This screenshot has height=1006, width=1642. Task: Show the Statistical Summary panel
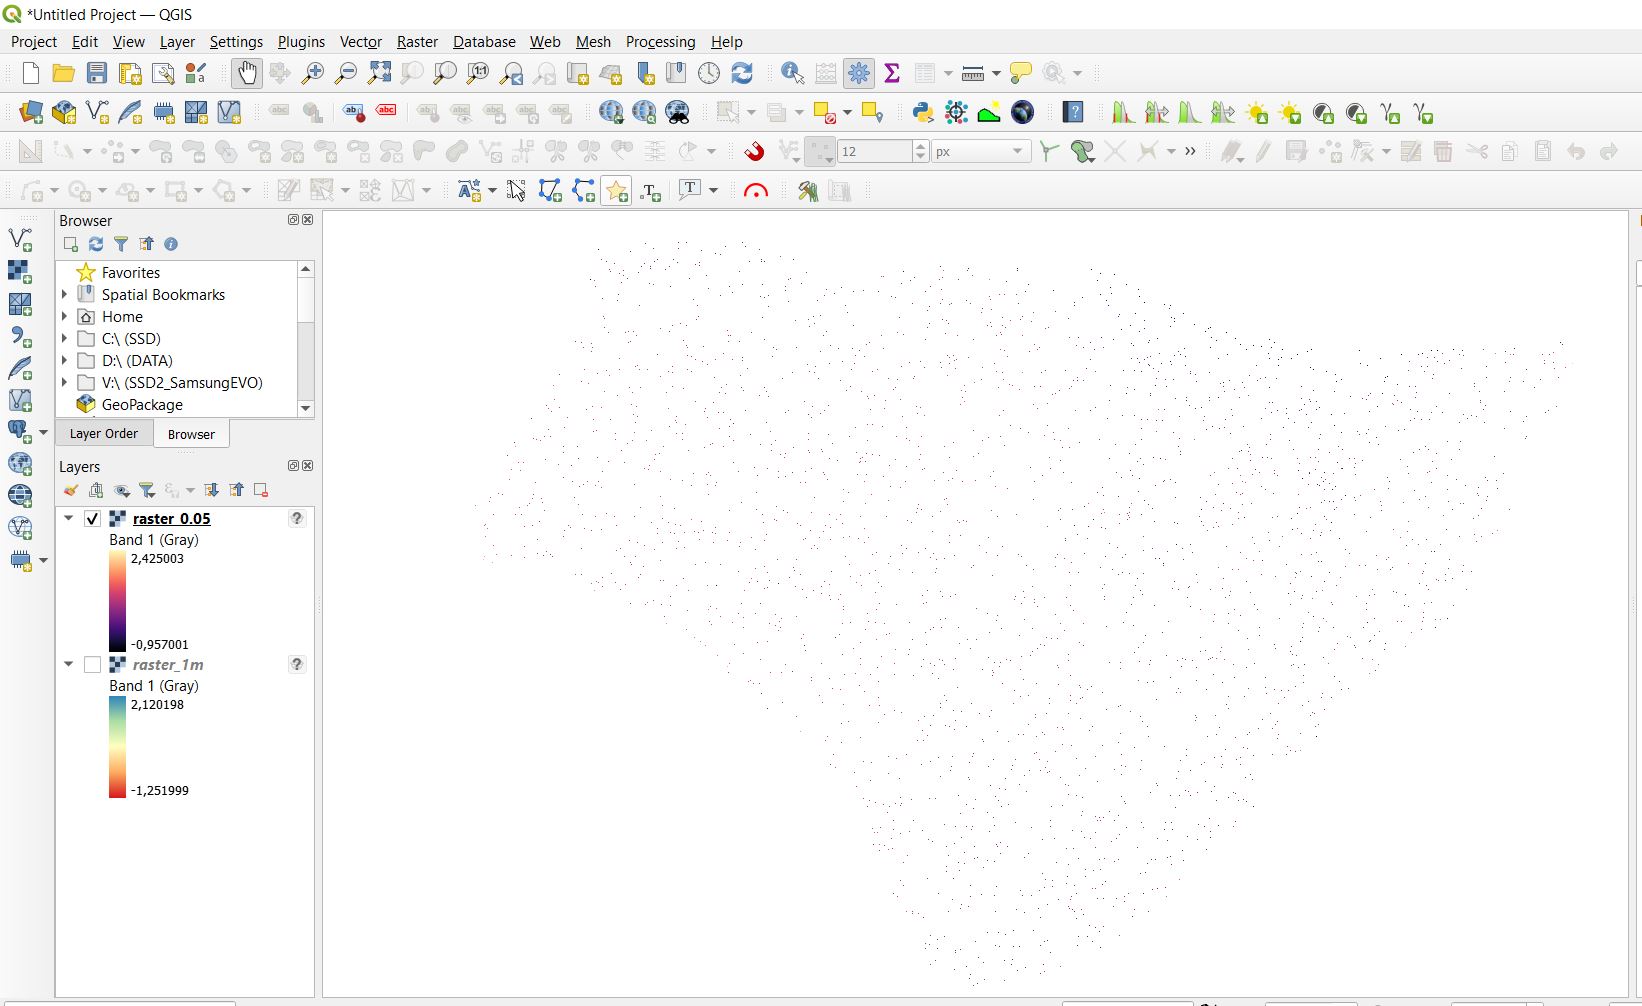pos(892,73)
